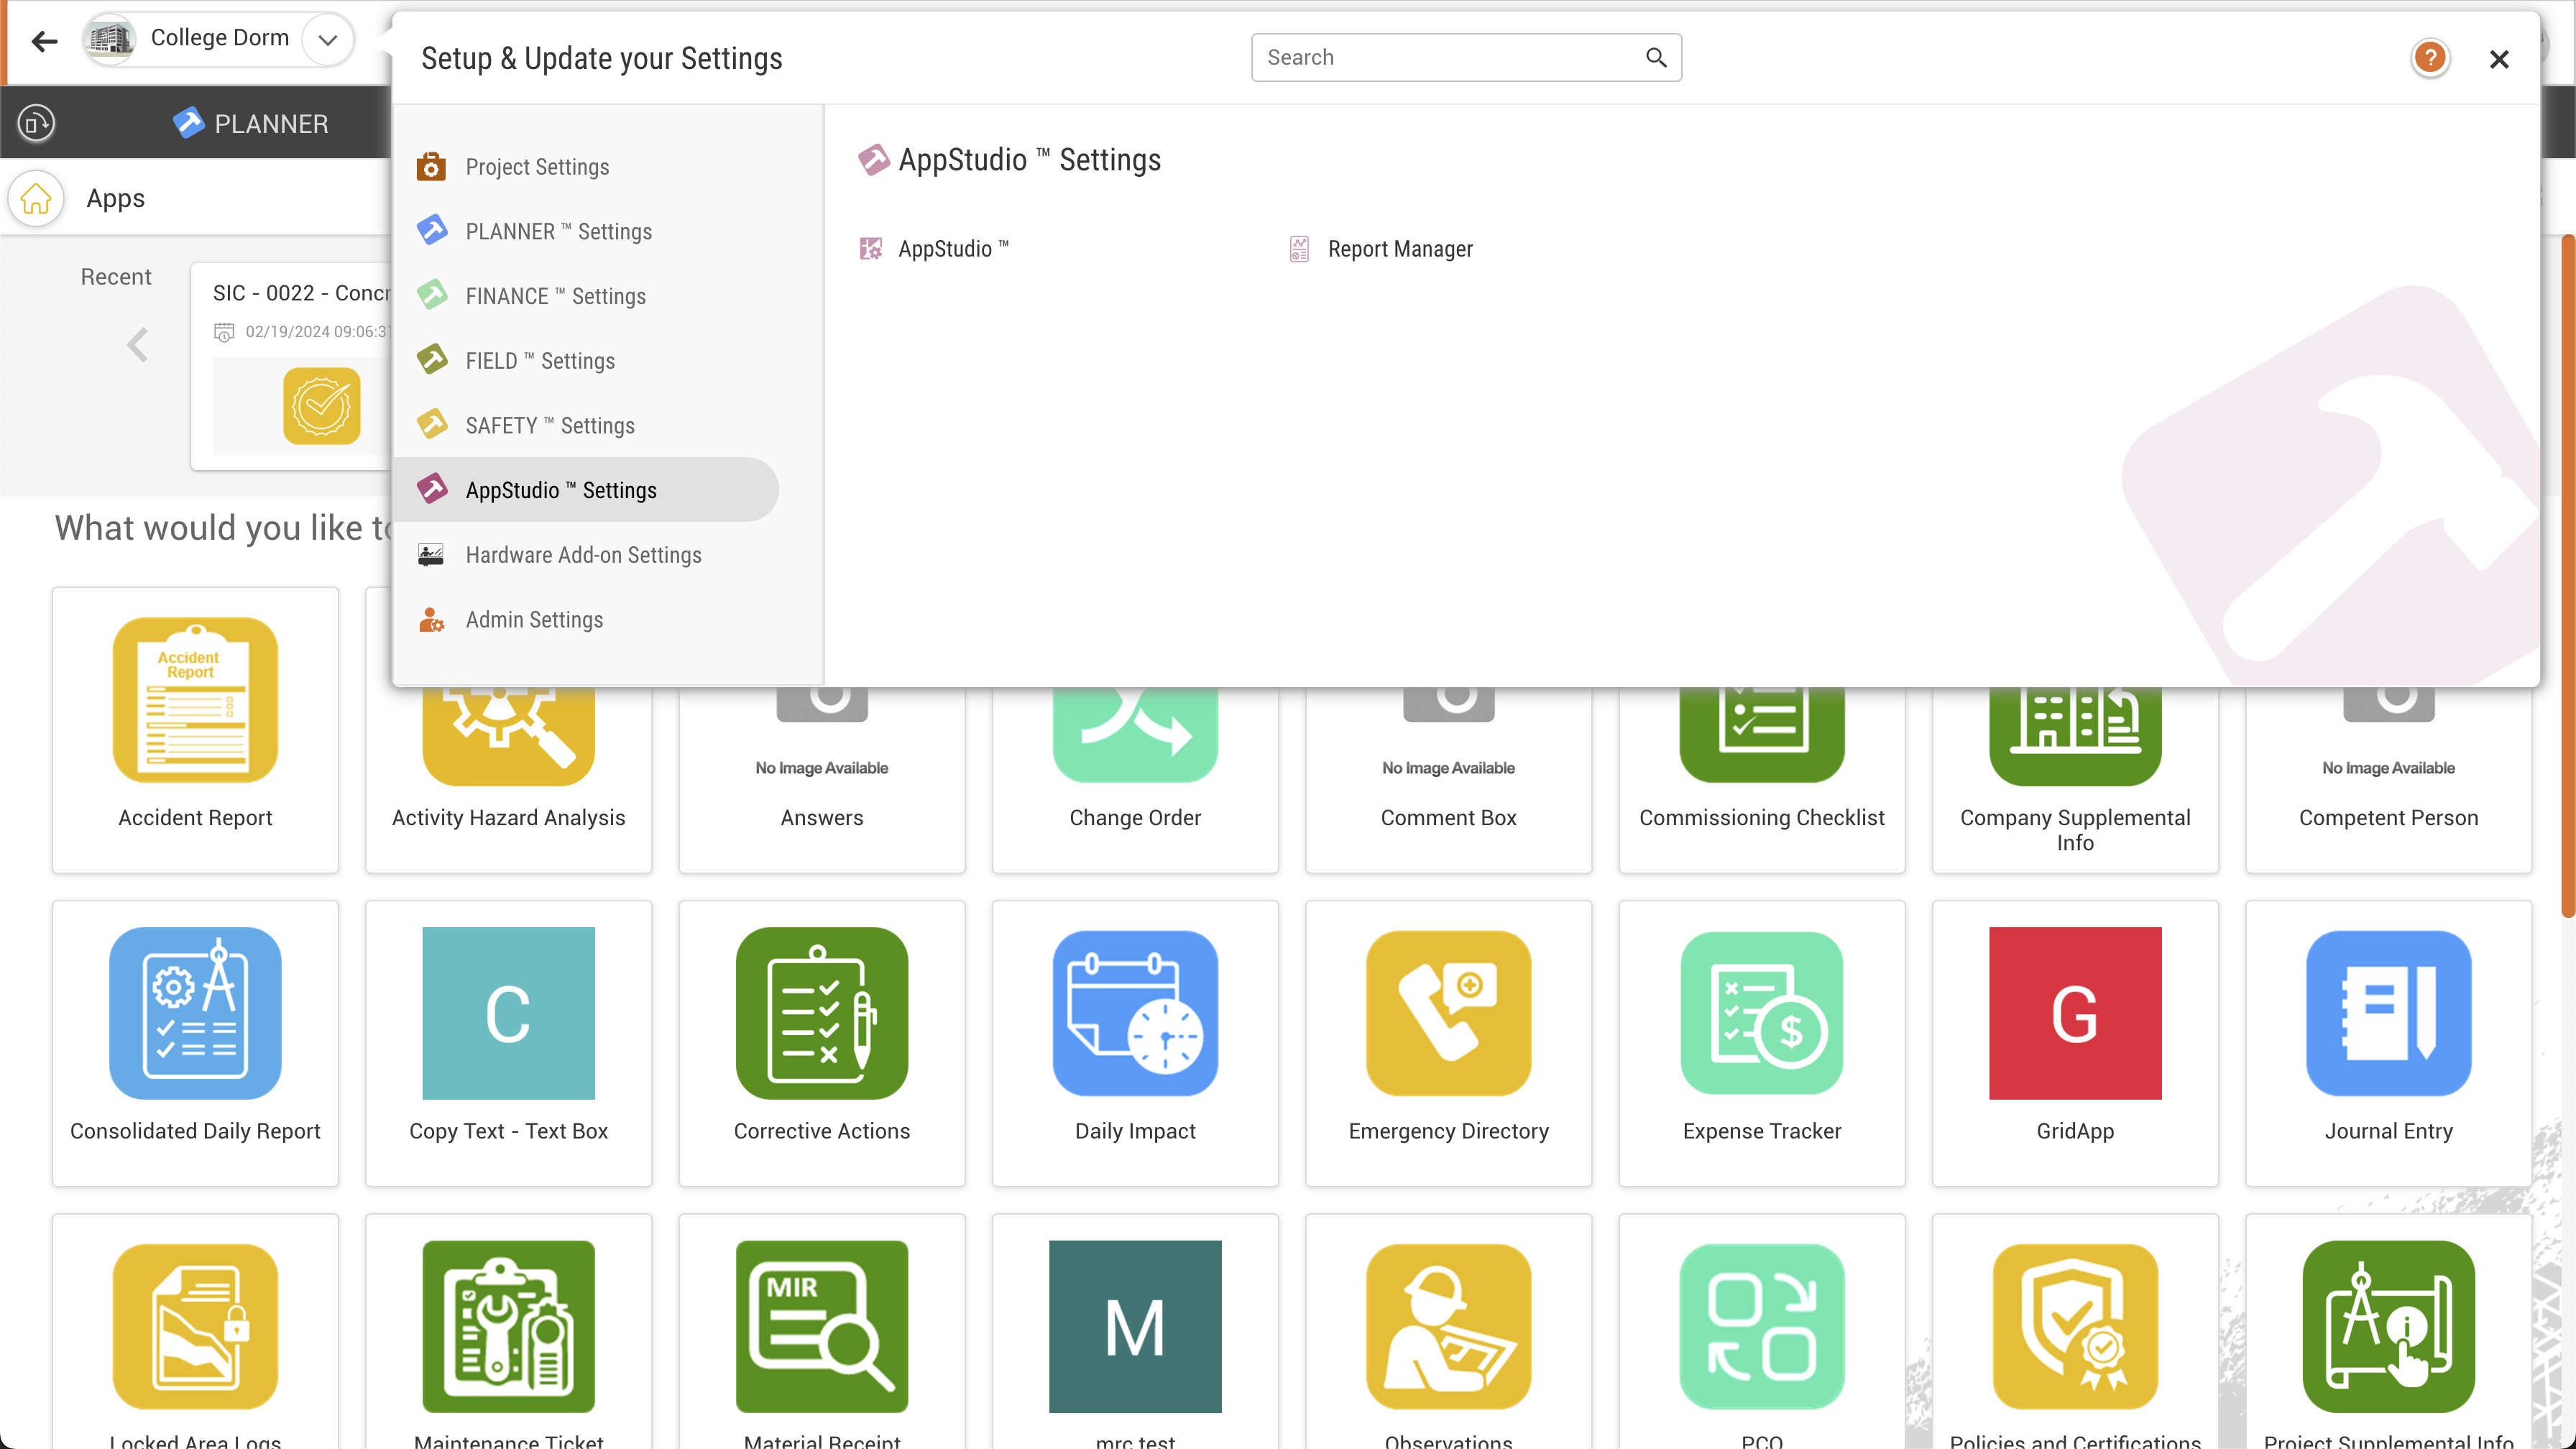Click the GridApp red tile
Image resolution: width=2576 pixels, height=1449 pixels.
coord(2074,1013)
